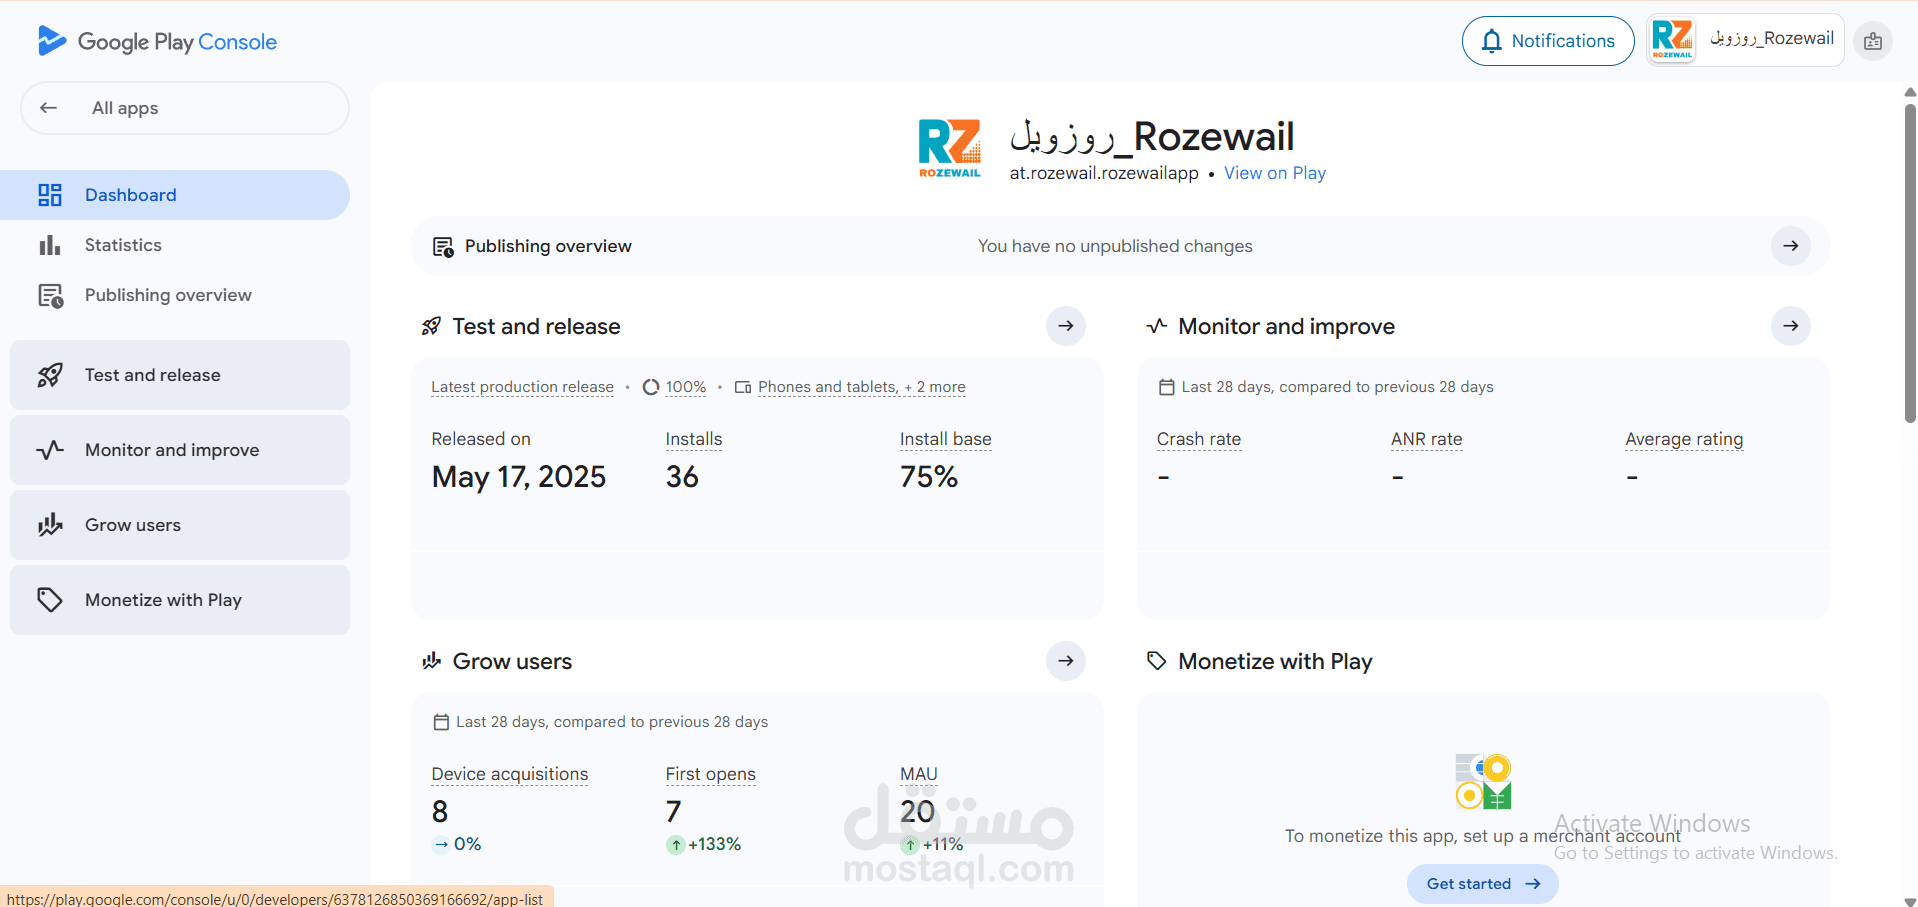Expand Monitor and improve sidebar section
This screenshot has height=907, width=1918.
[180, 450]
